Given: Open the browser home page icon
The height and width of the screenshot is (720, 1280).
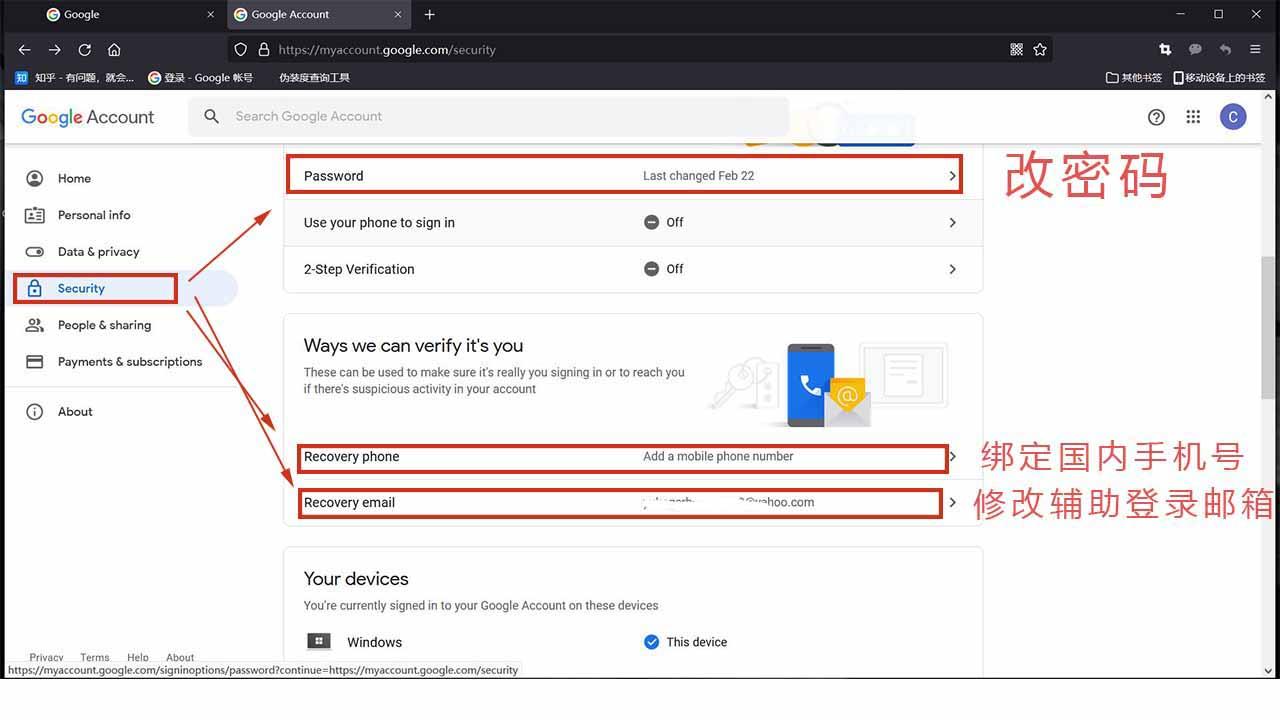Looking at the screenshot, I should (114, 49).
